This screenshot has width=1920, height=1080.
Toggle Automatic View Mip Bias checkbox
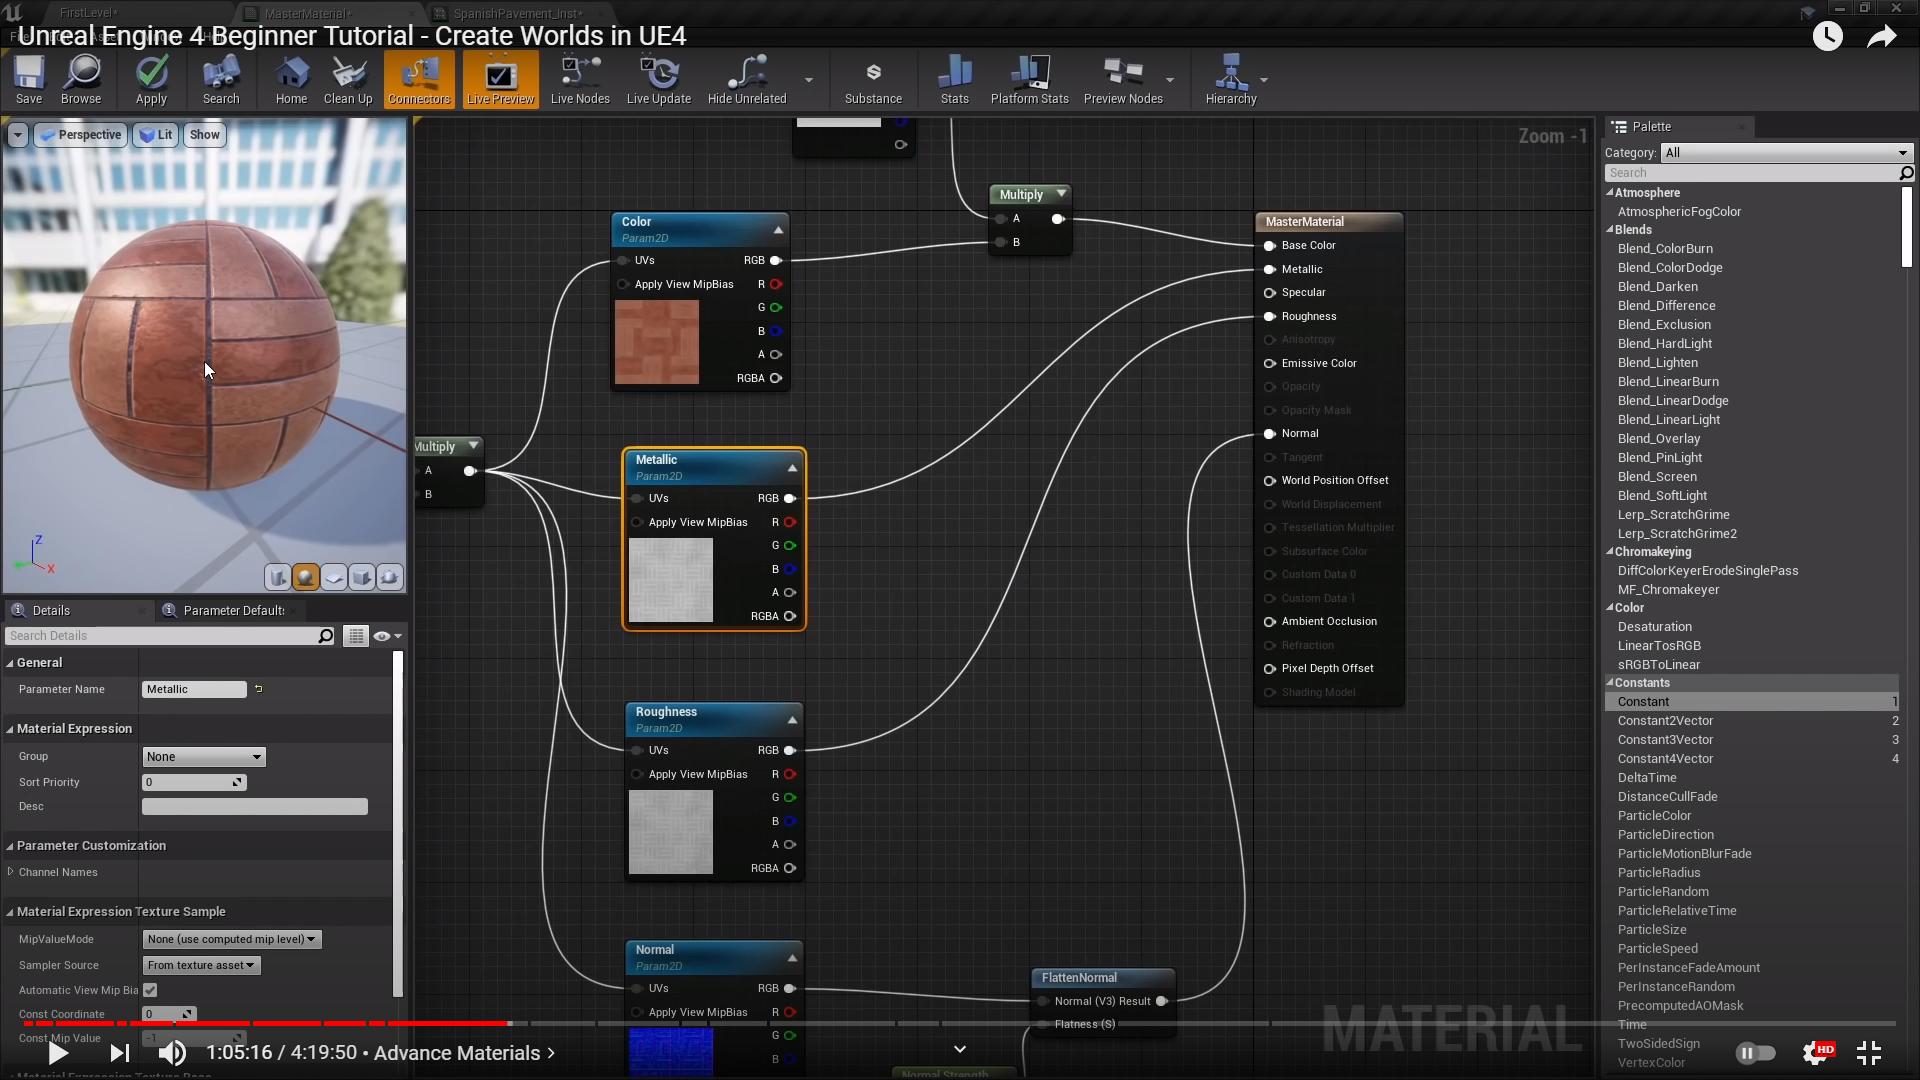(x=150, y=990)
